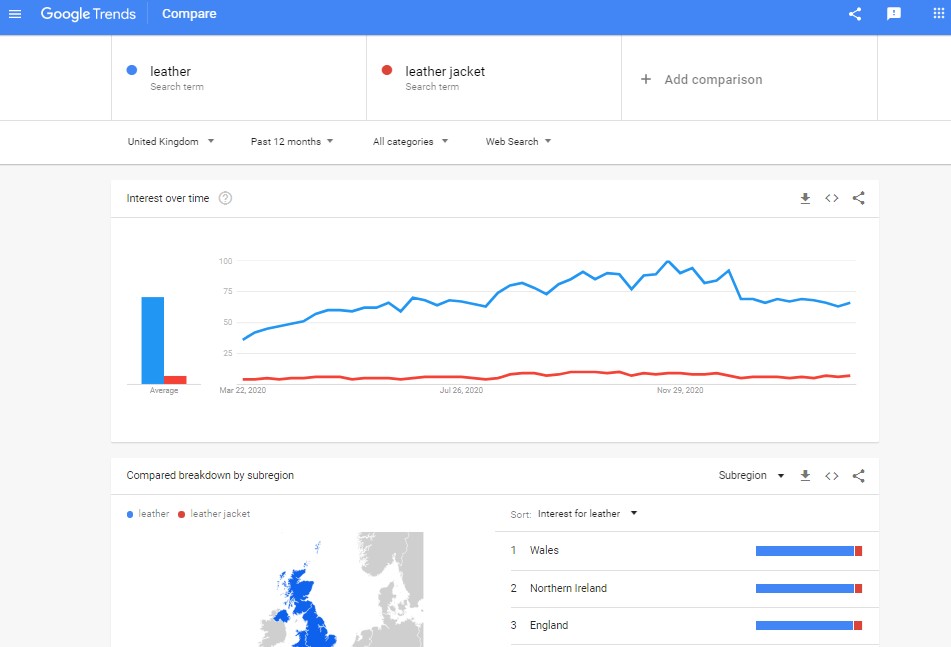
Task: Go to Google Trends home logo
Action: coord(88,14)
